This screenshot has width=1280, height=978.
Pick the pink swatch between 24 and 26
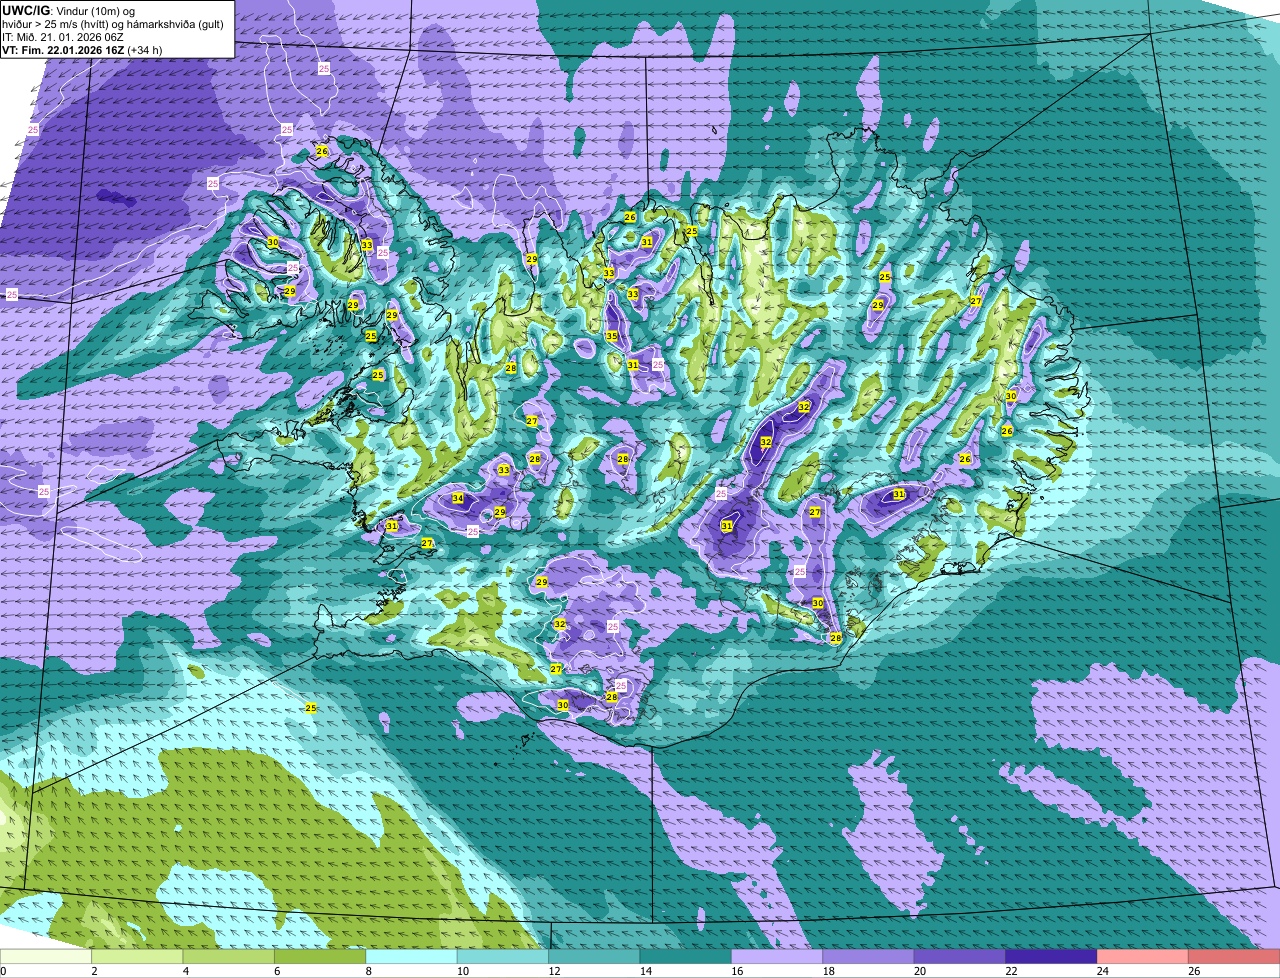coord(1143,957)
